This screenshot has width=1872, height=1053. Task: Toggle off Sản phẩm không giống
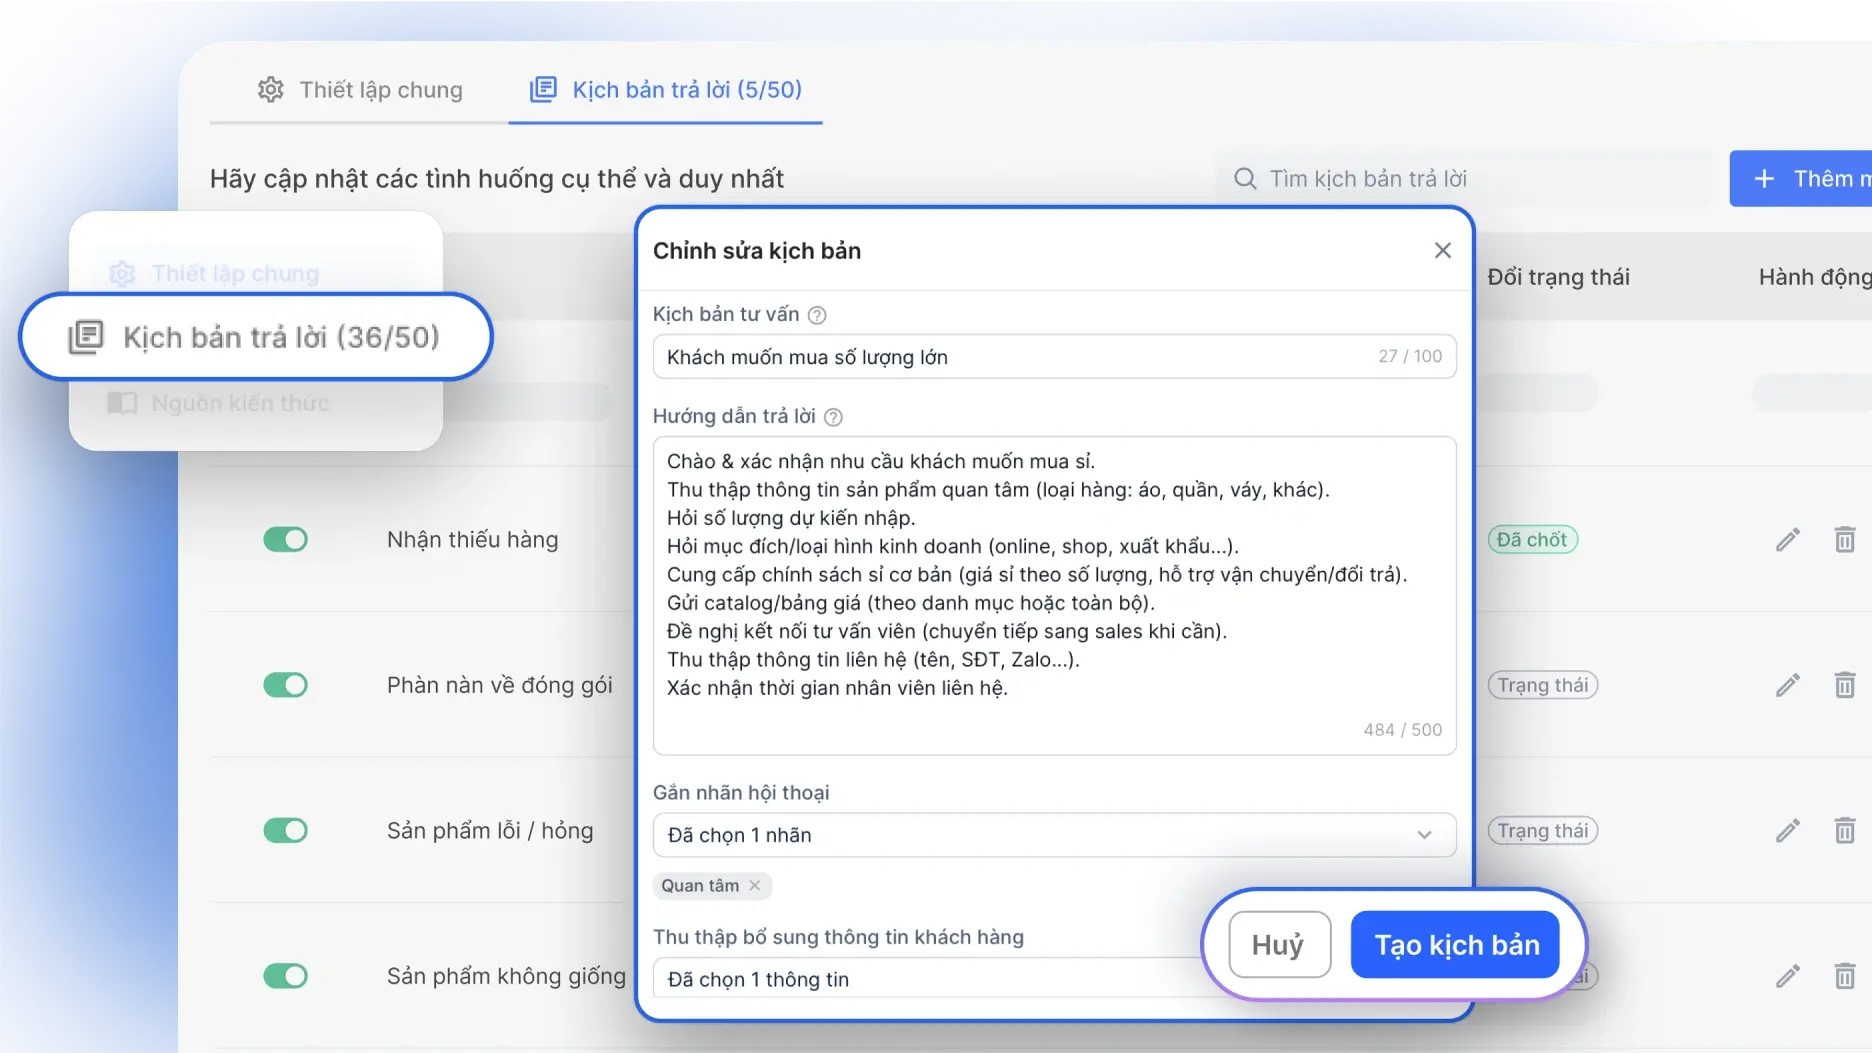(286, 976)
